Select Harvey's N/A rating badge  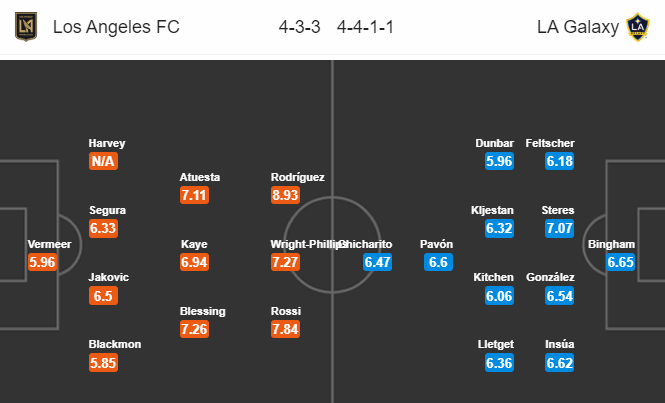(x=103, y=161)
